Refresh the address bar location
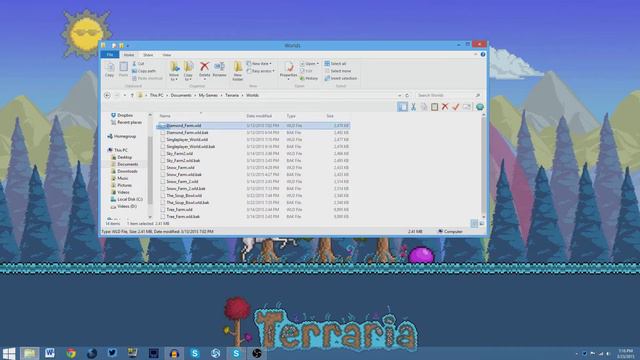Viewport: 640px width, 360px height. click(x=407, y=95)
